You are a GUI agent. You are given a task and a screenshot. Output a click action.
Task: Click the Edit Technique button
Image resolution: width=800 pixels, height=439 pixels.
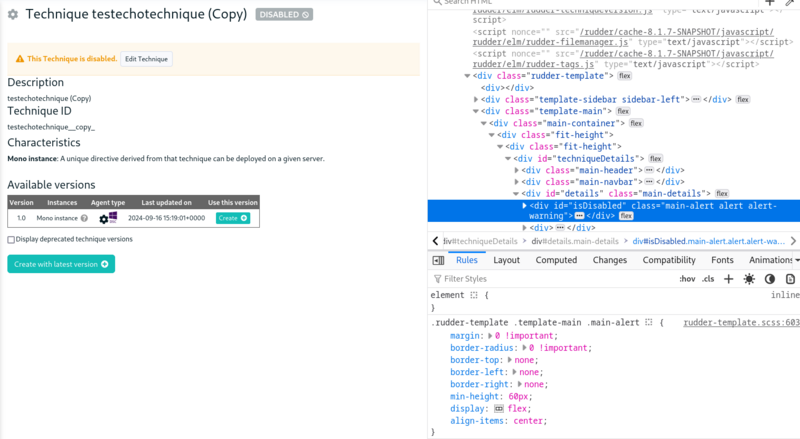click(146, 59)
